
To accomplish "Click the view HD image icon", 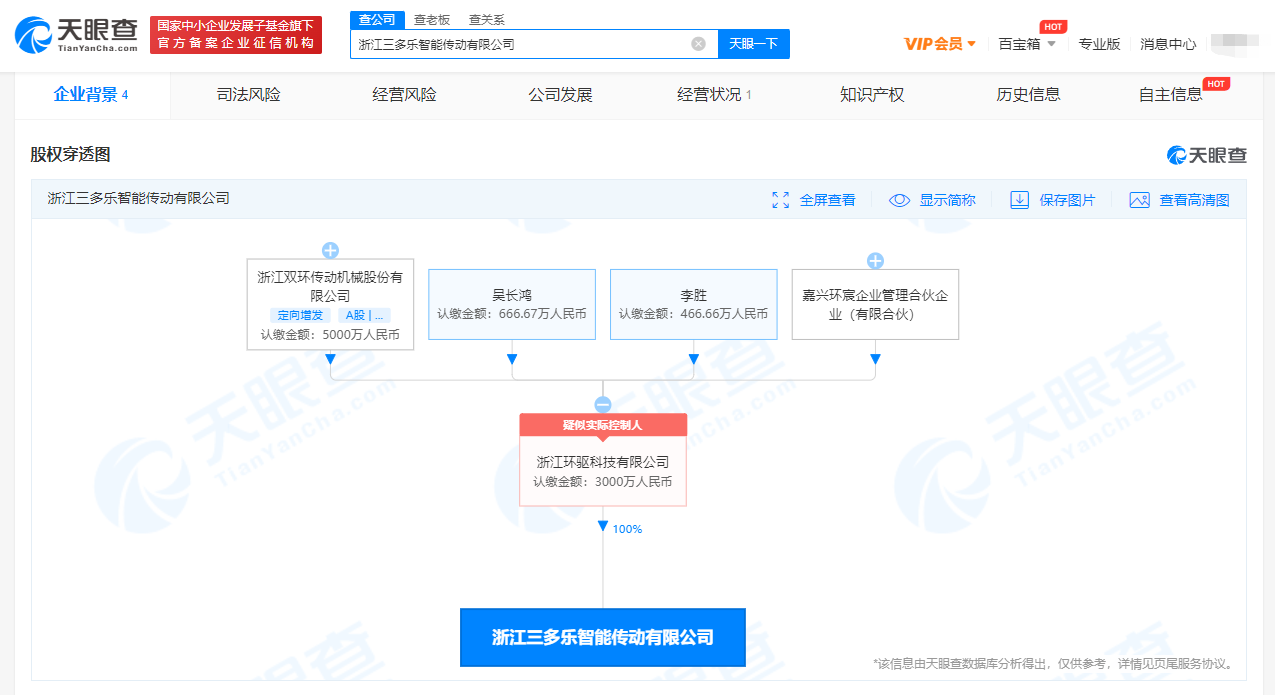I will coord(1139,200).
